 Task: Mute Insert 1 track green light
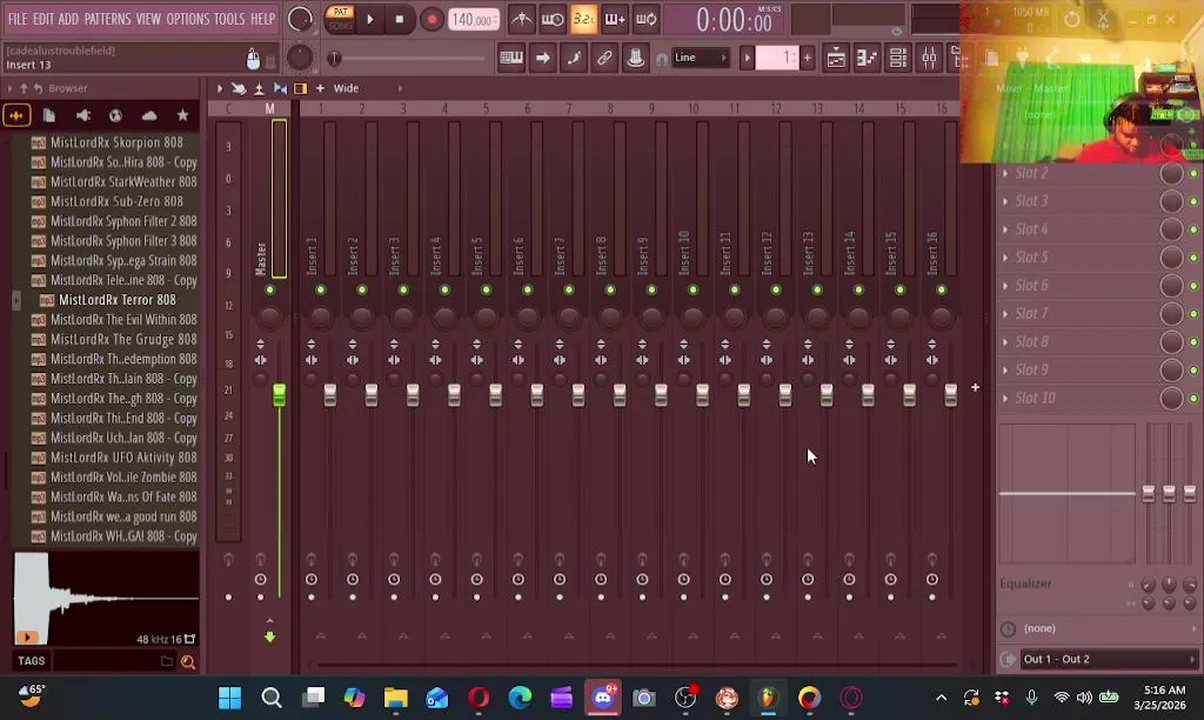click(x=320, y=290)
